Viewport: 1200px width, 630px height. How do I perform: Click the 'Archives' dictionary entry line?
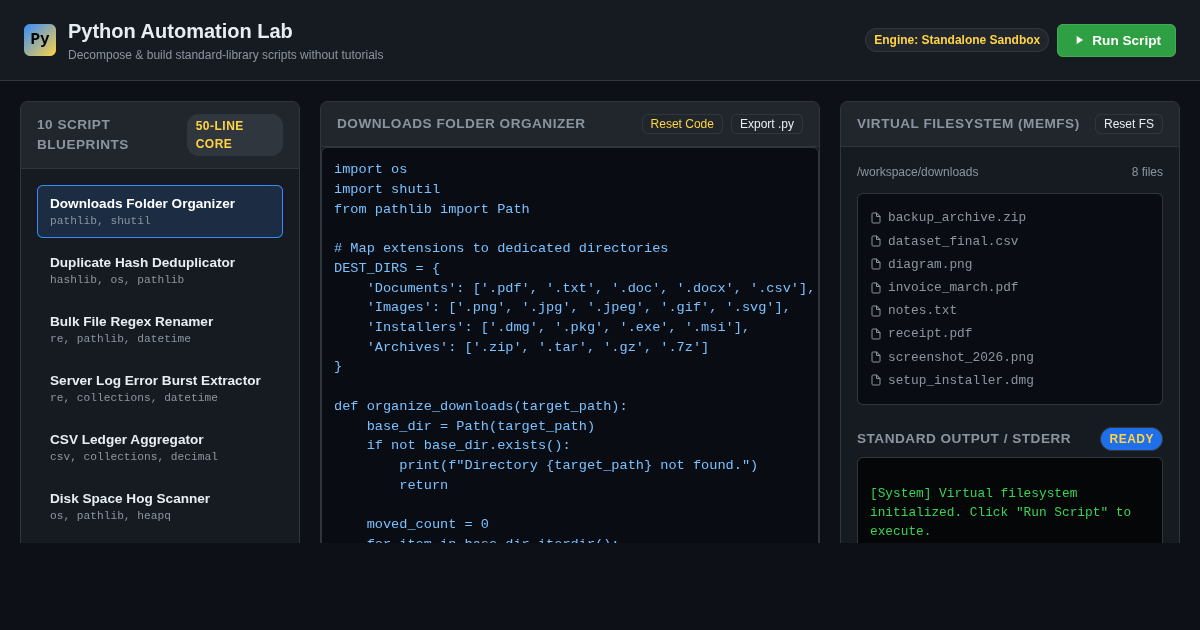coord(538,347)
